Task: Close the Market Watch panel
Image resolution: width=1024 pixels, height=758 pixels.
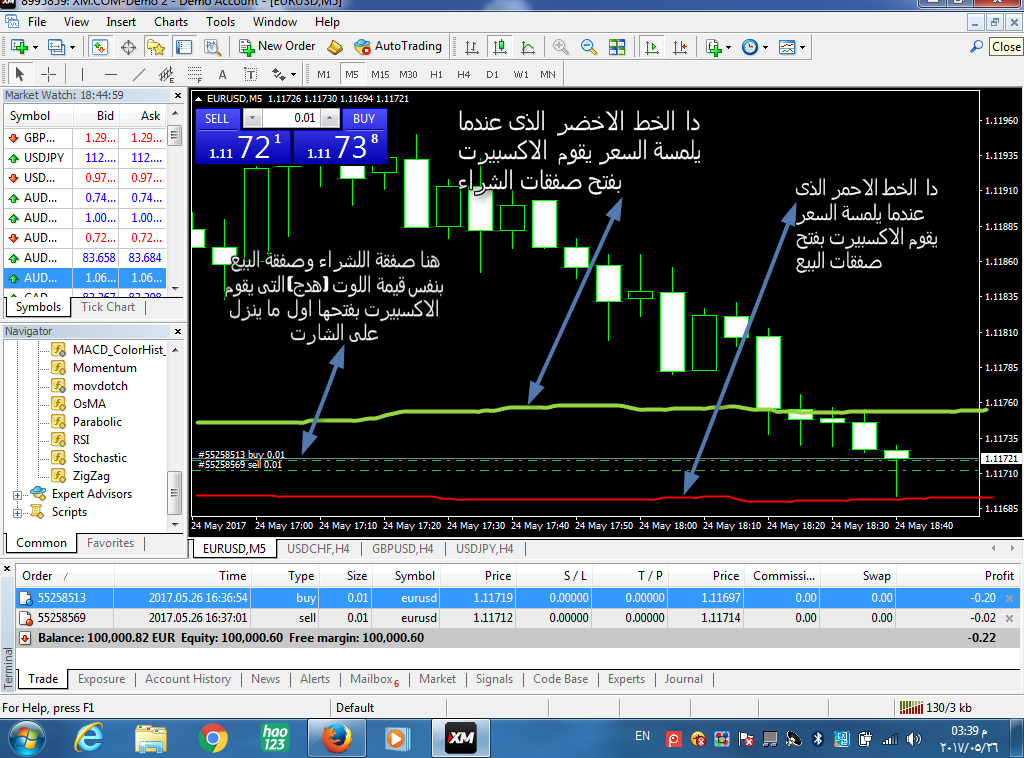Action: (x=178, y=95)
